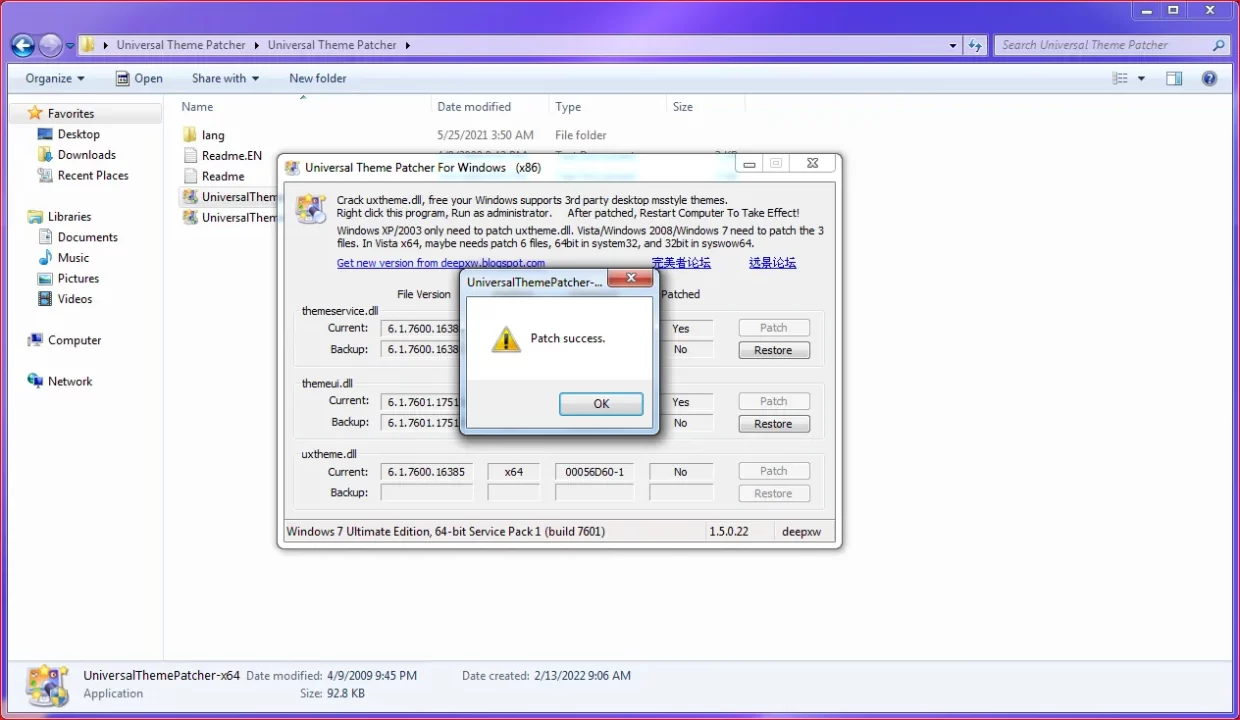The image size is (1240, 720).
Task: Click Patch for themeui.dll
Action: coord(773,401)
